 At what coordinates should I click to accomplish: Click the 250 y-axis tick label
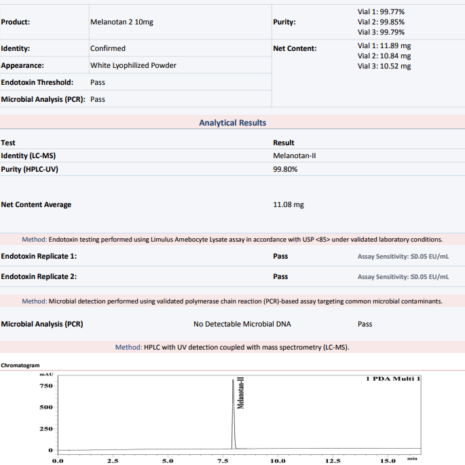click(46, 429)
